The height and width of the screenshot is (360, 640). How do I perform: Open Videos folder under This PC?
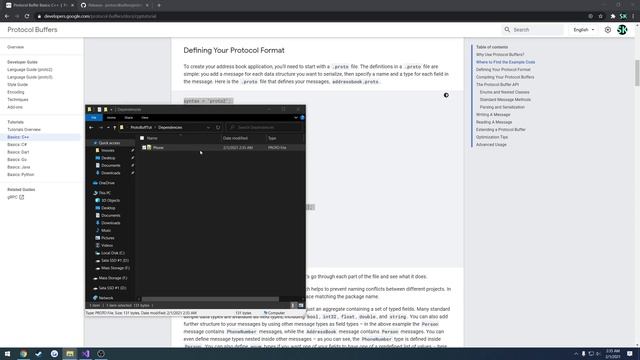pos(107,245)
